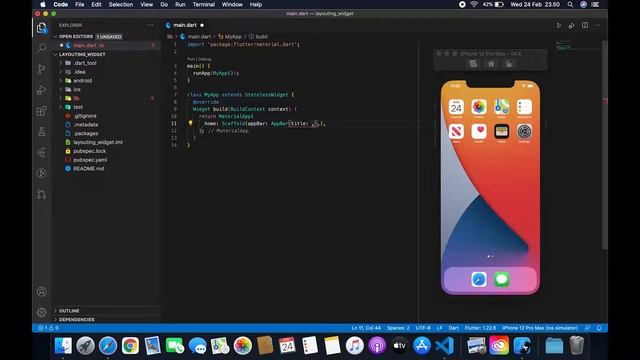Screen dimensions: 640x360
Task: Open the File menu
Action: [80, 4]
